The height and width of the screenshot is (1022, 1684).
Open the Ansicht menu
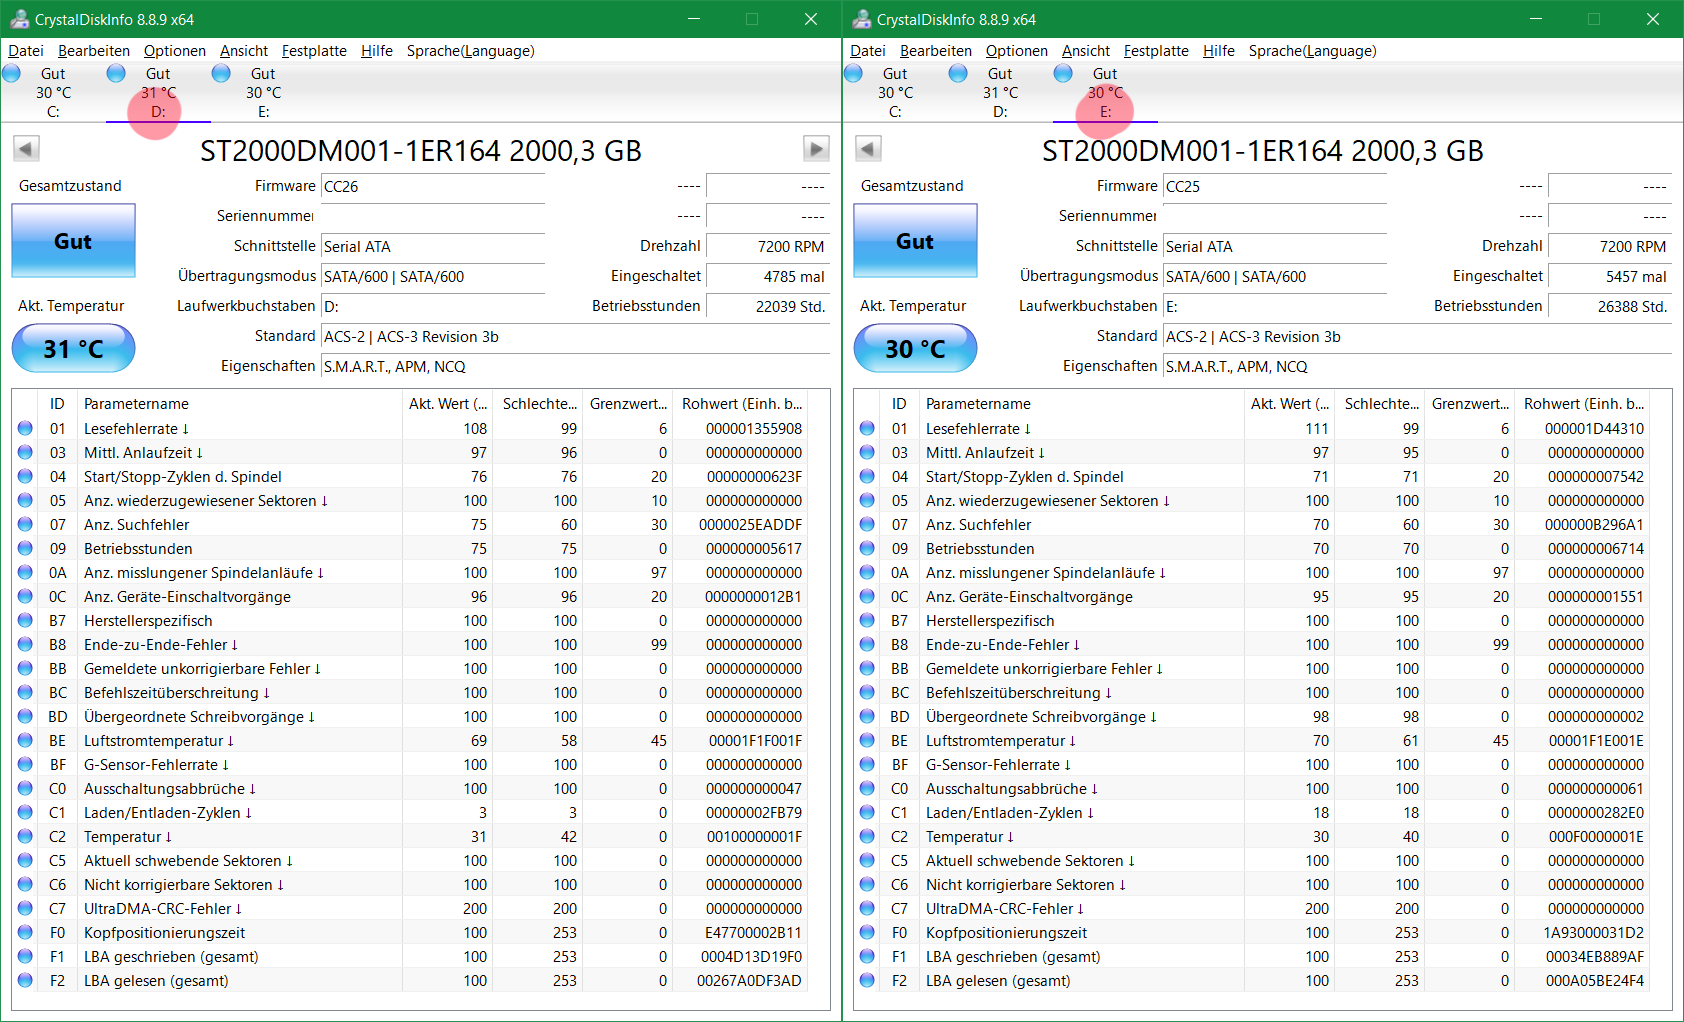coord(243,50)
